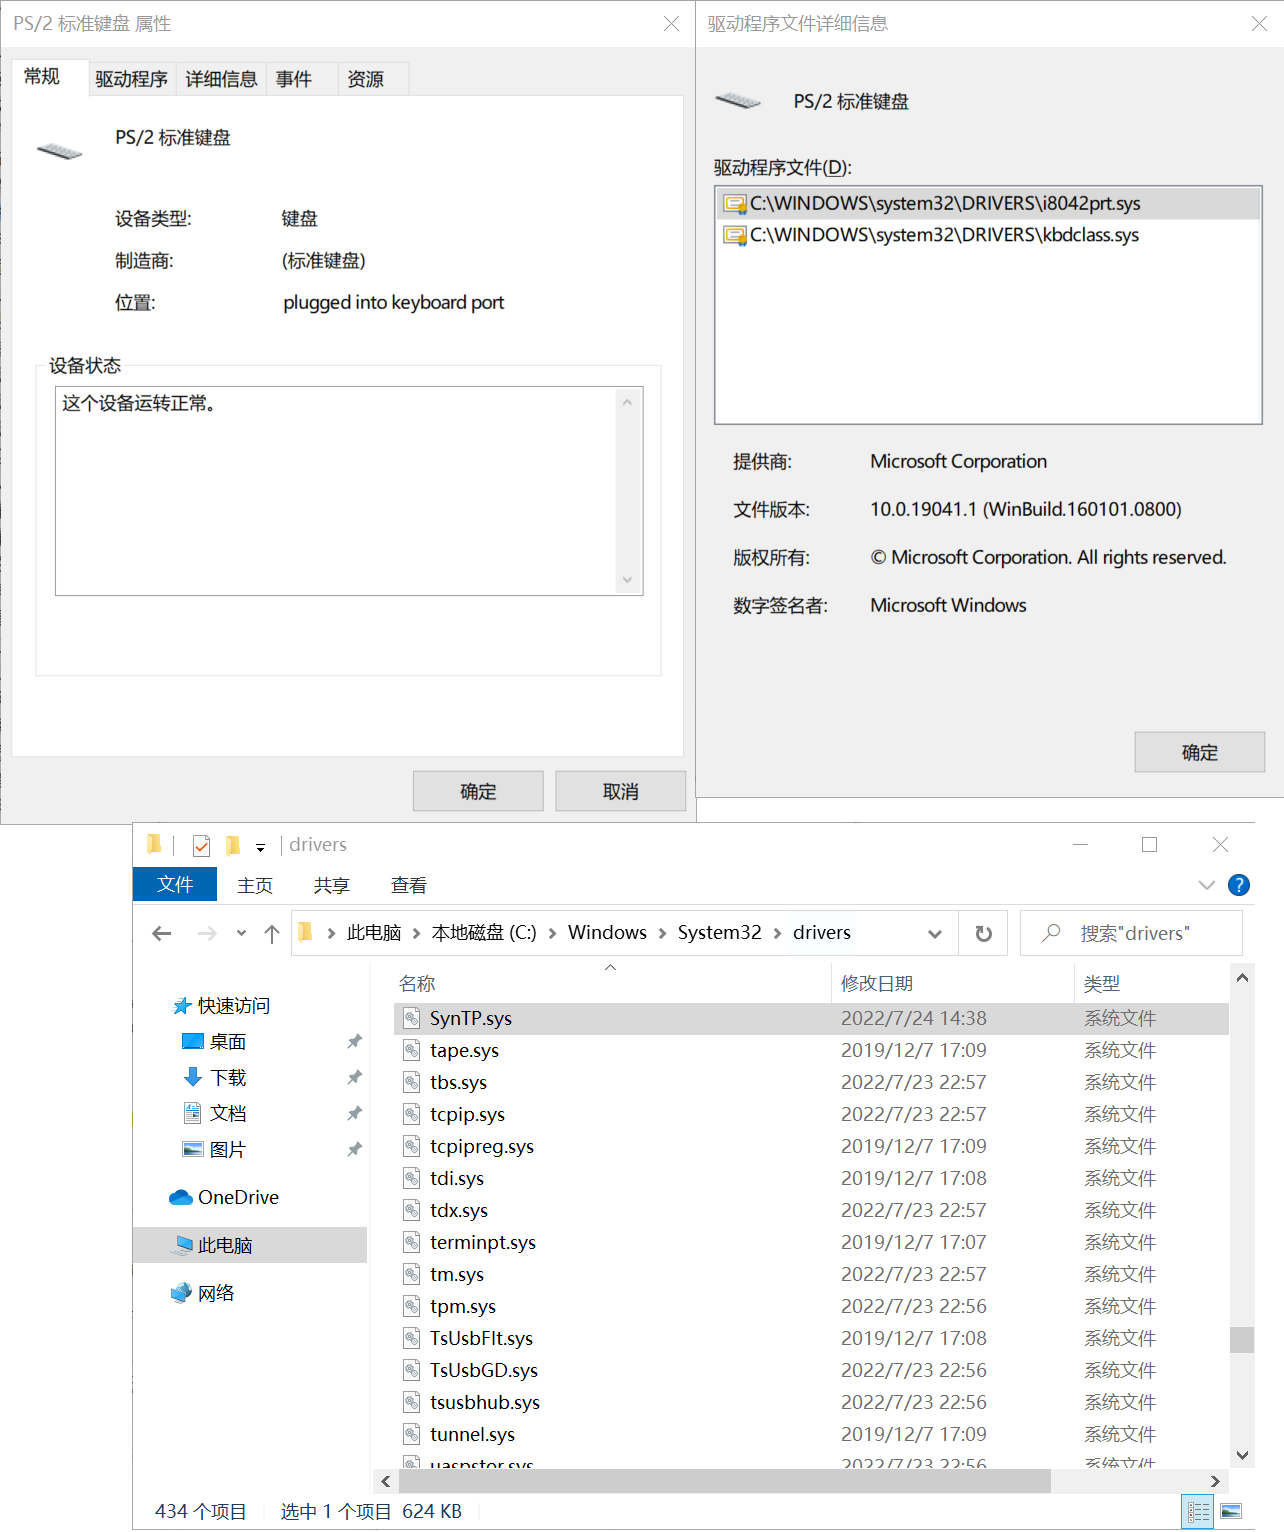Click the keyboard icon in driver details dialog
The image size is (1284, 1532).
739,101
